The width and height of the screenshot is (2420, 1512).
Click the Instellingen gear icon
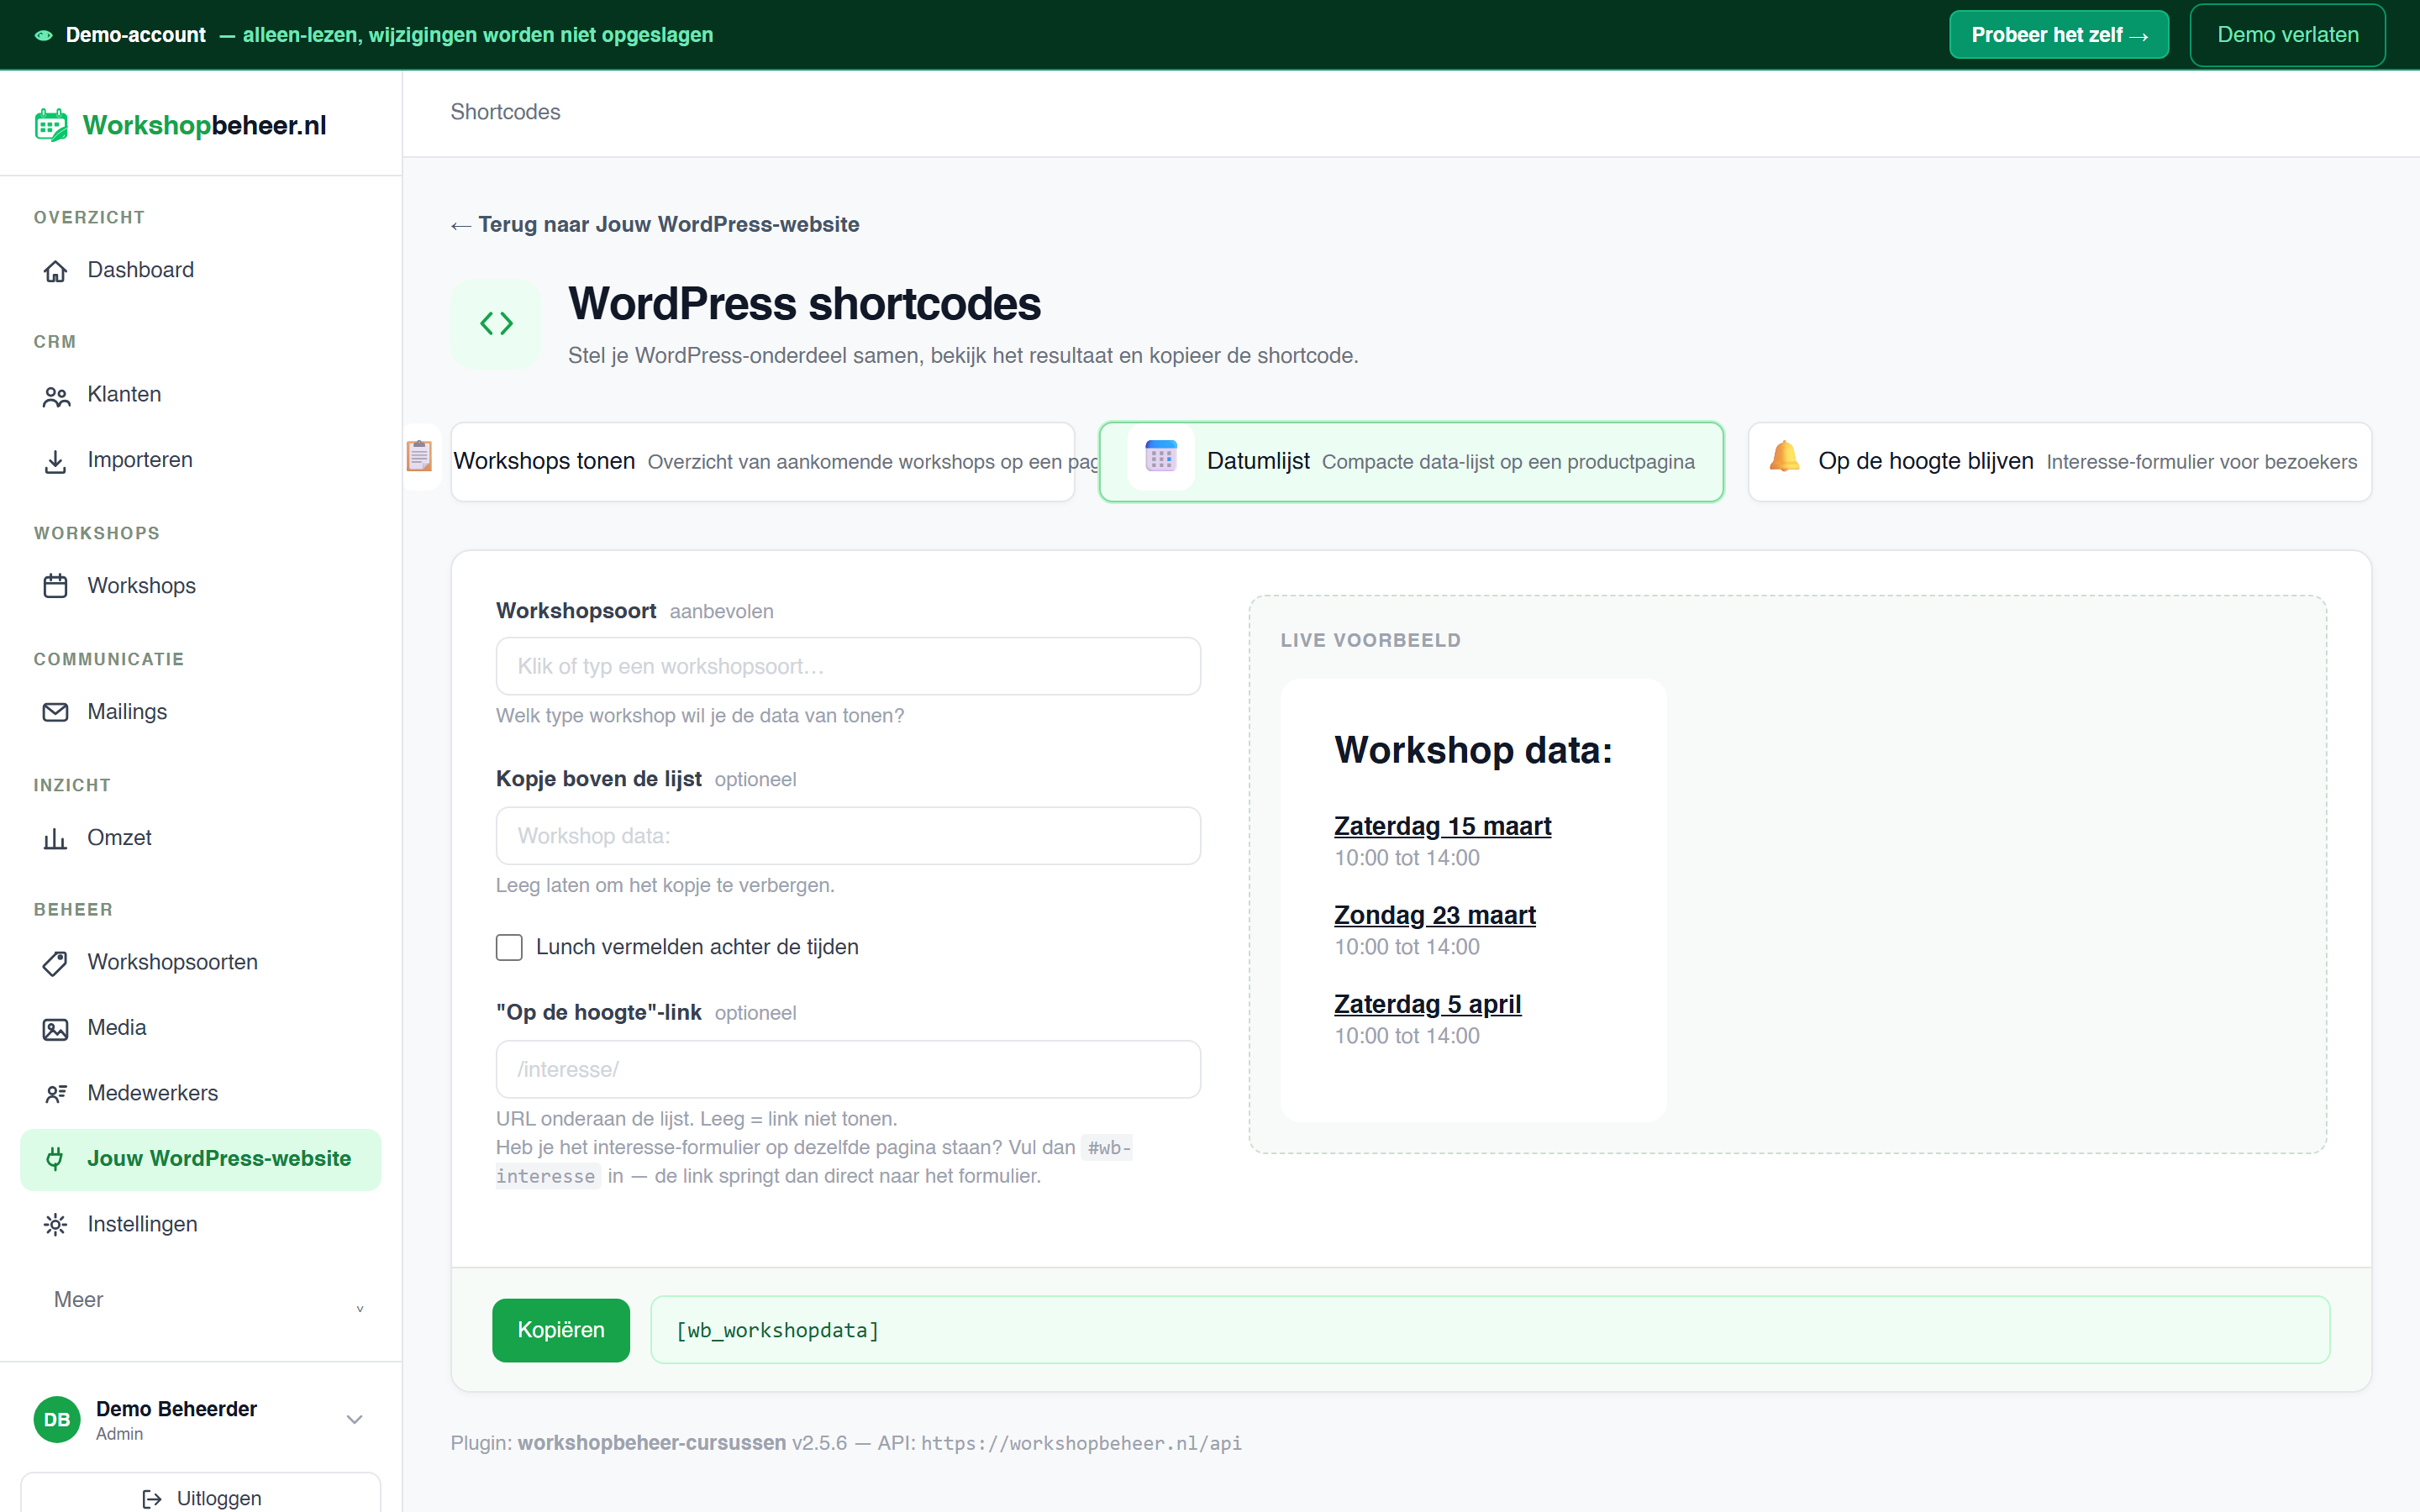click(55, 1225)
